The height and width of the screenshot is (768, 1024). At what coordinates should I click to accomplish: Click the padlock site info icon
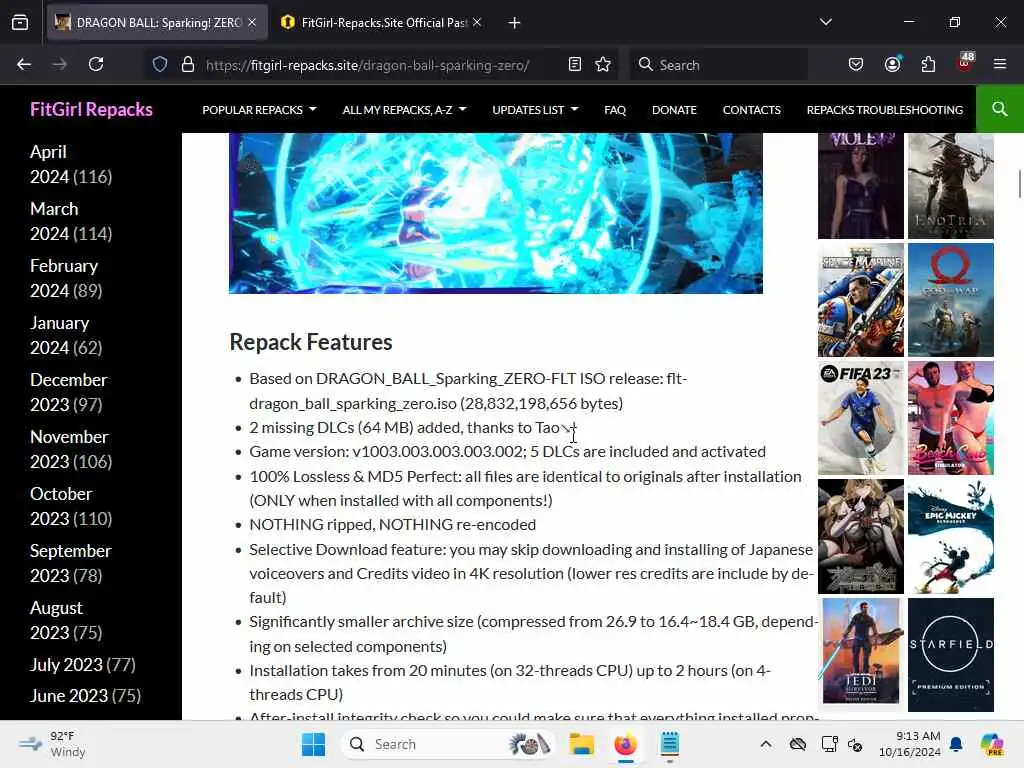tap(188, 64)
